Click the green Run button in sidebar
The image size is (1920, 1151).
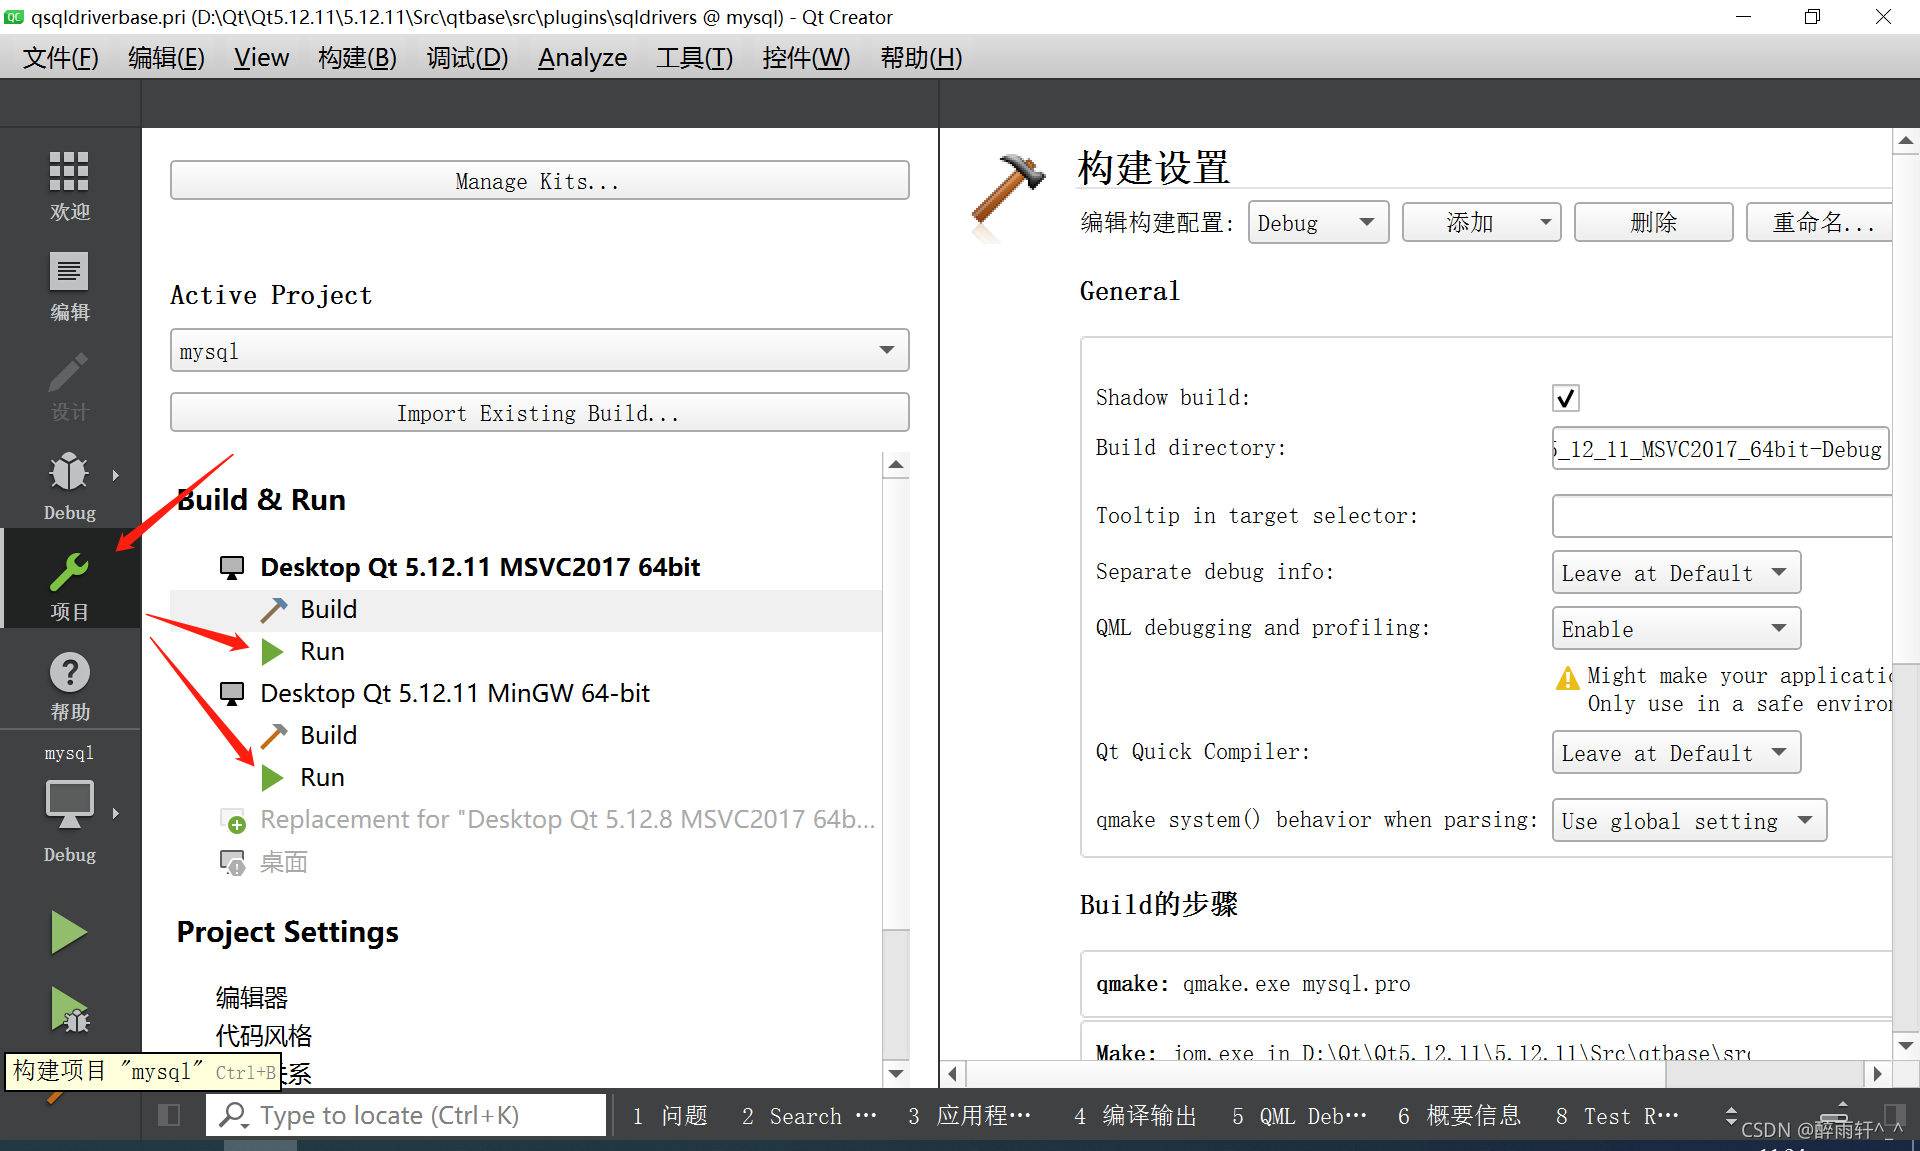[69, 932]
